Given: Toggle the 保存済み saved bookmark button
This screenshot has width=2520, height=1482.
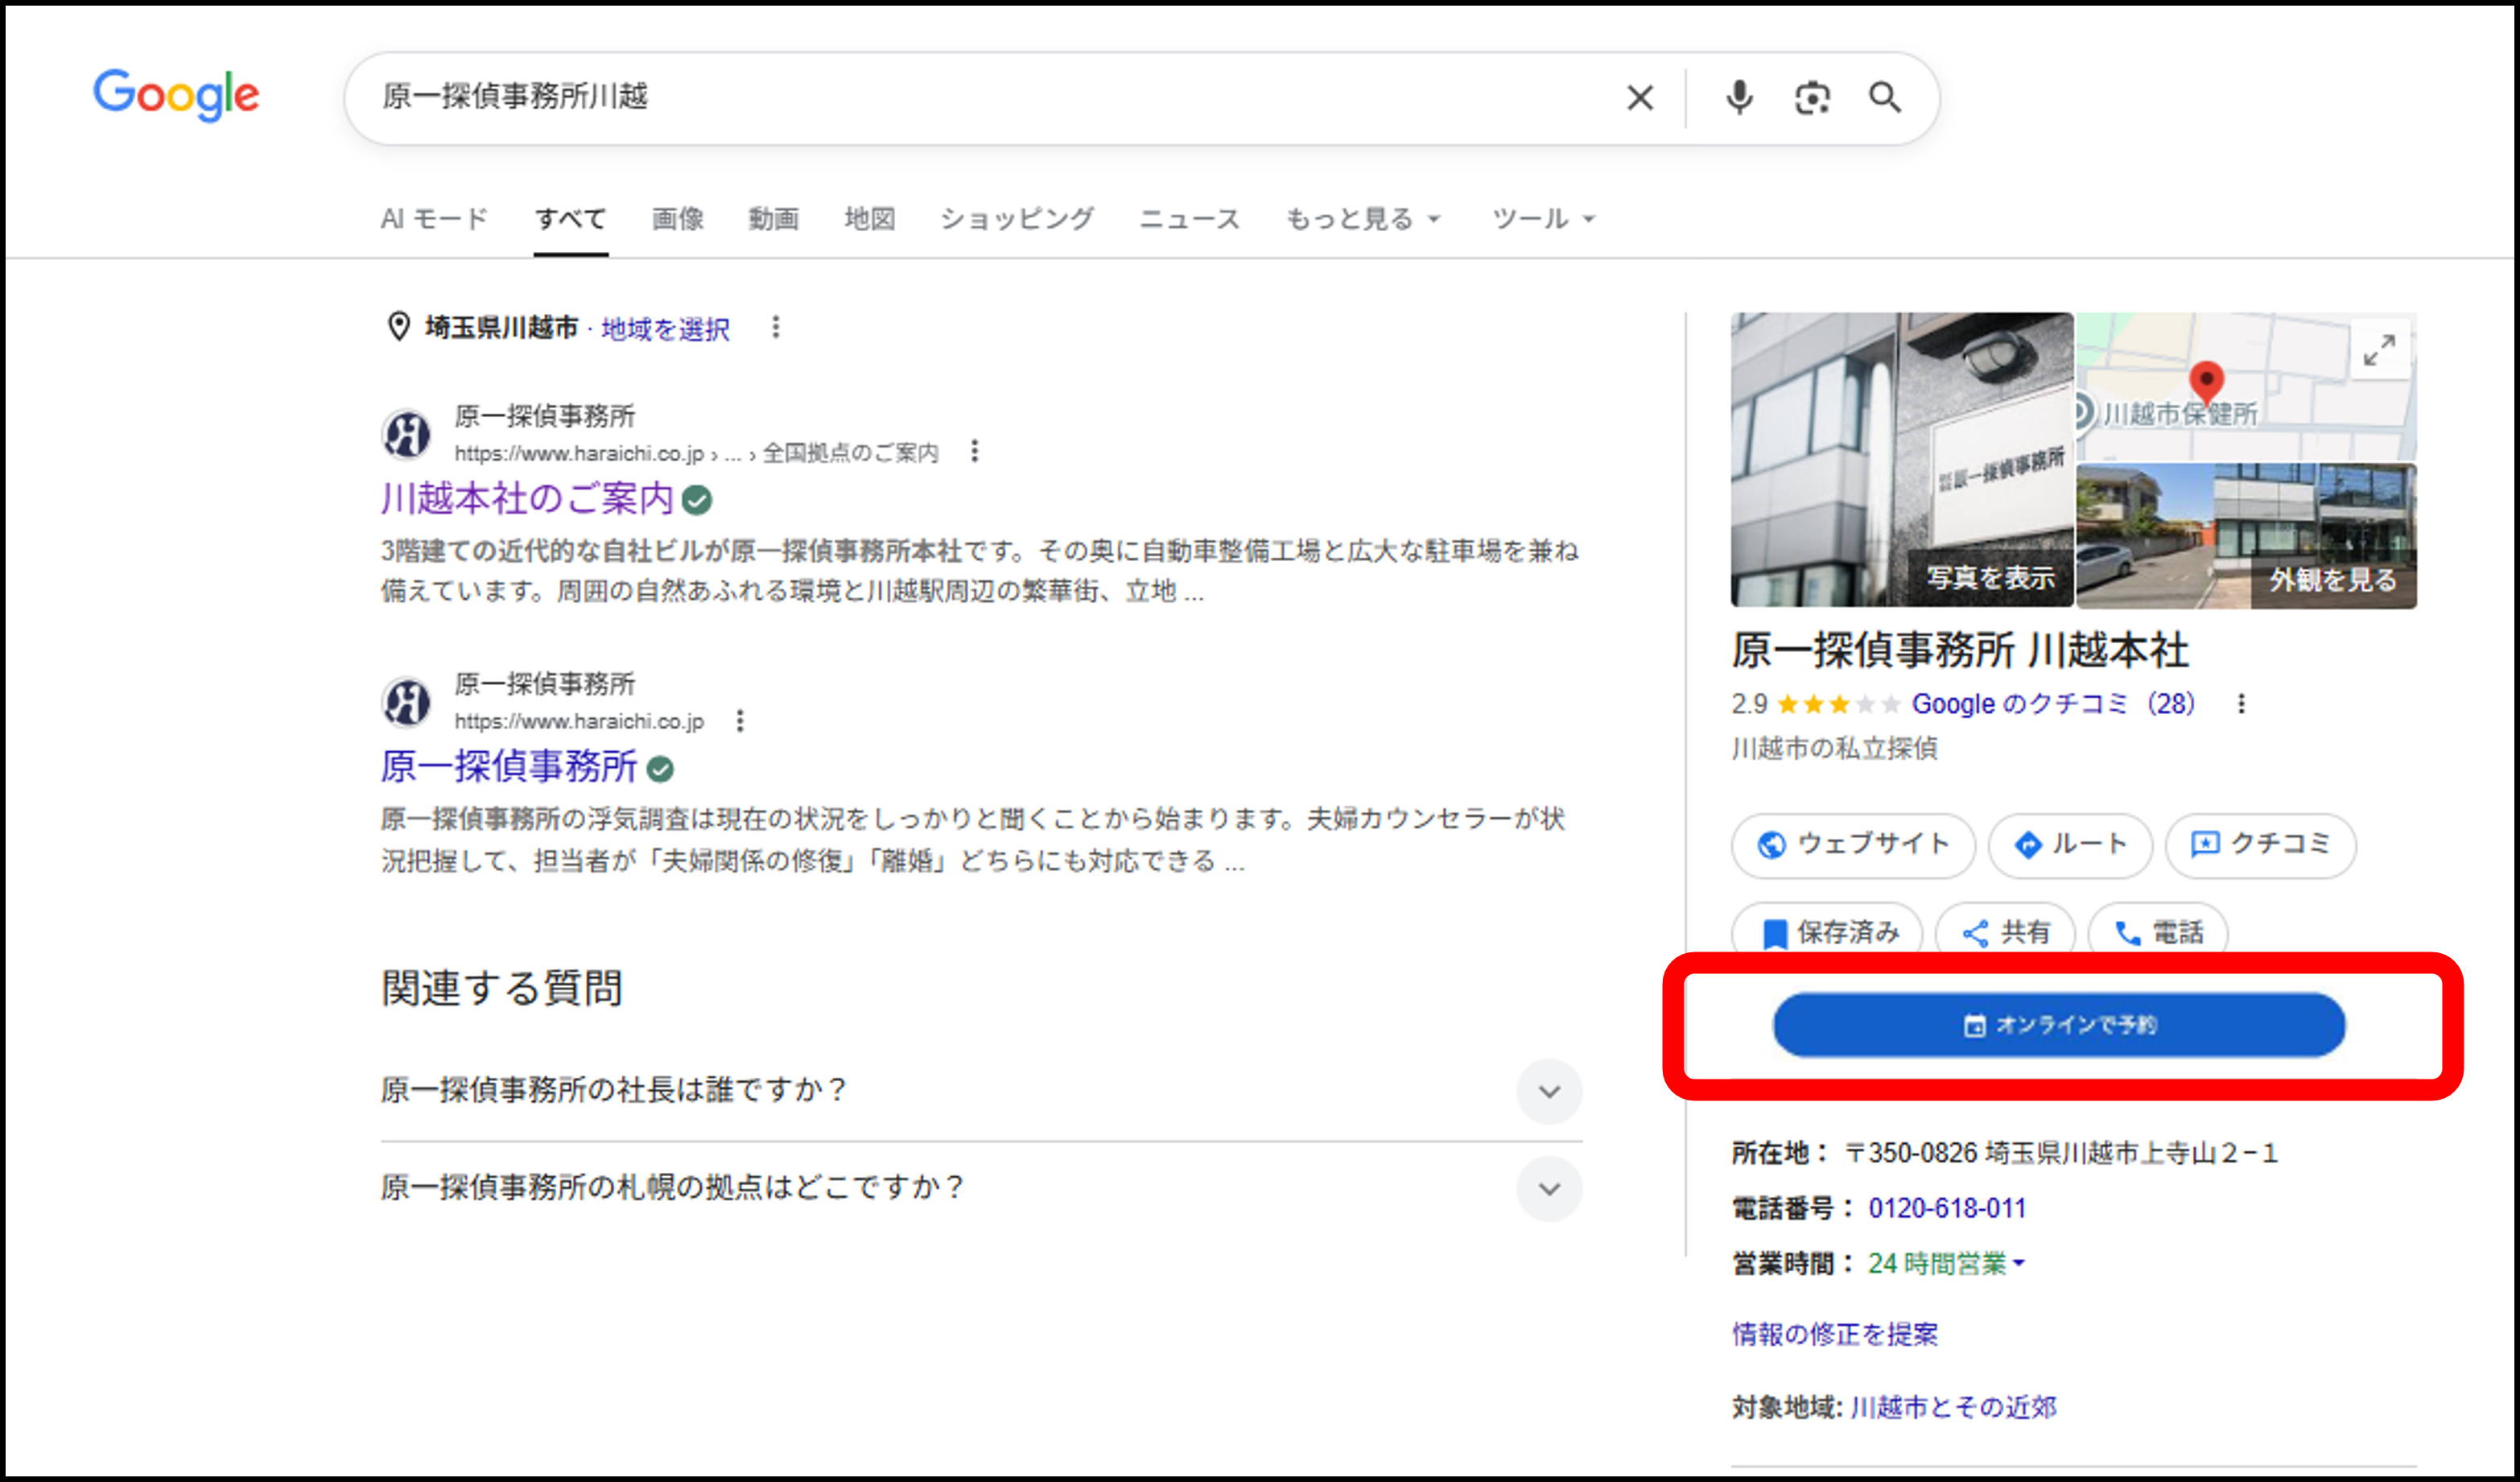Looking at the screenshot, I should click(1827, 932).
